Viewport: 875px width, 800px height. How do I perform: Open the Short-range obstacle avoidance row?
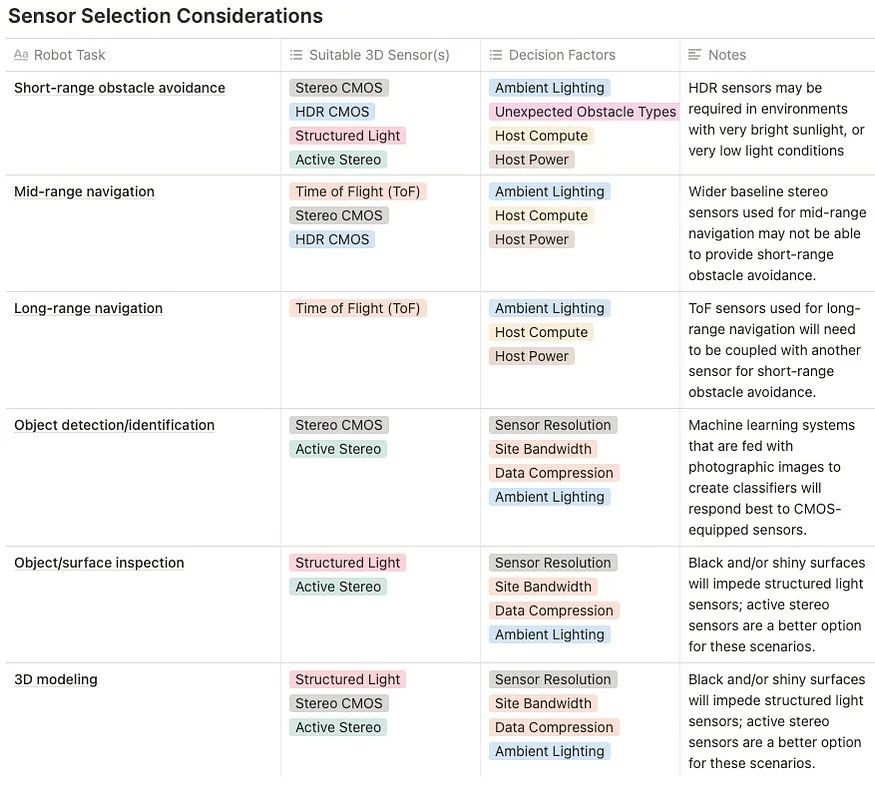pyautogui.click(x=119, y=88)
